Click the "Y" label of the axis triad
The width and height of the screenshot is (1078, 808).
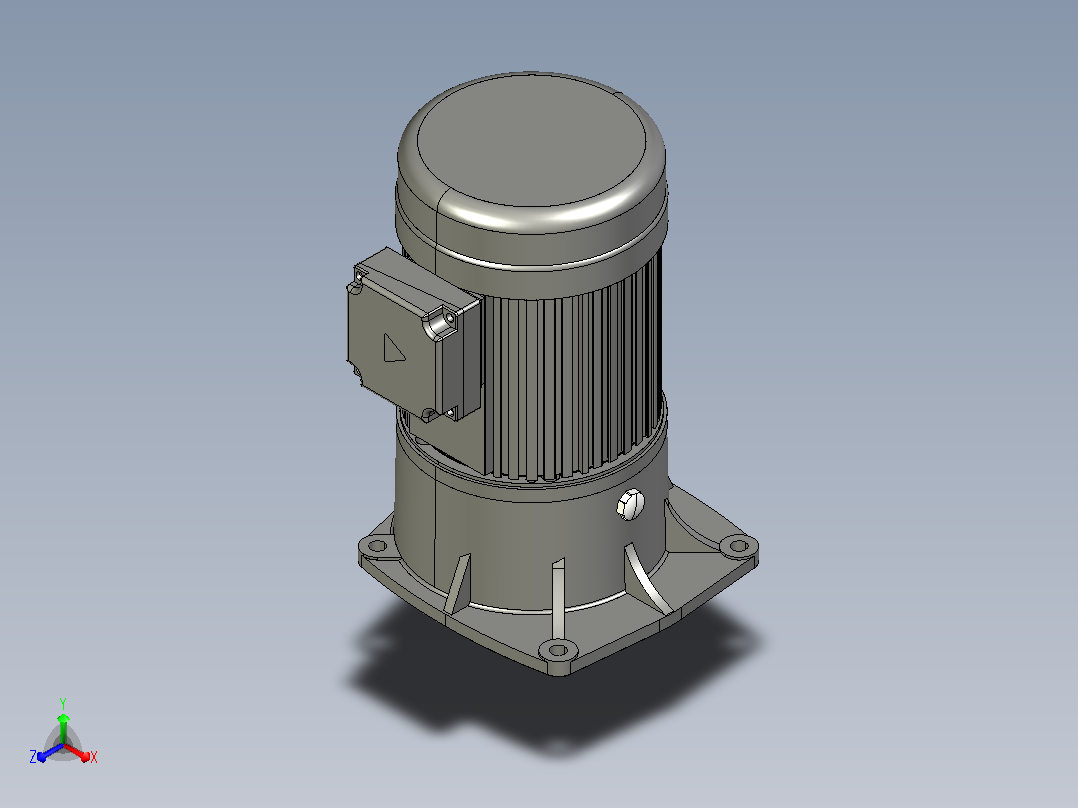[63, 704]
